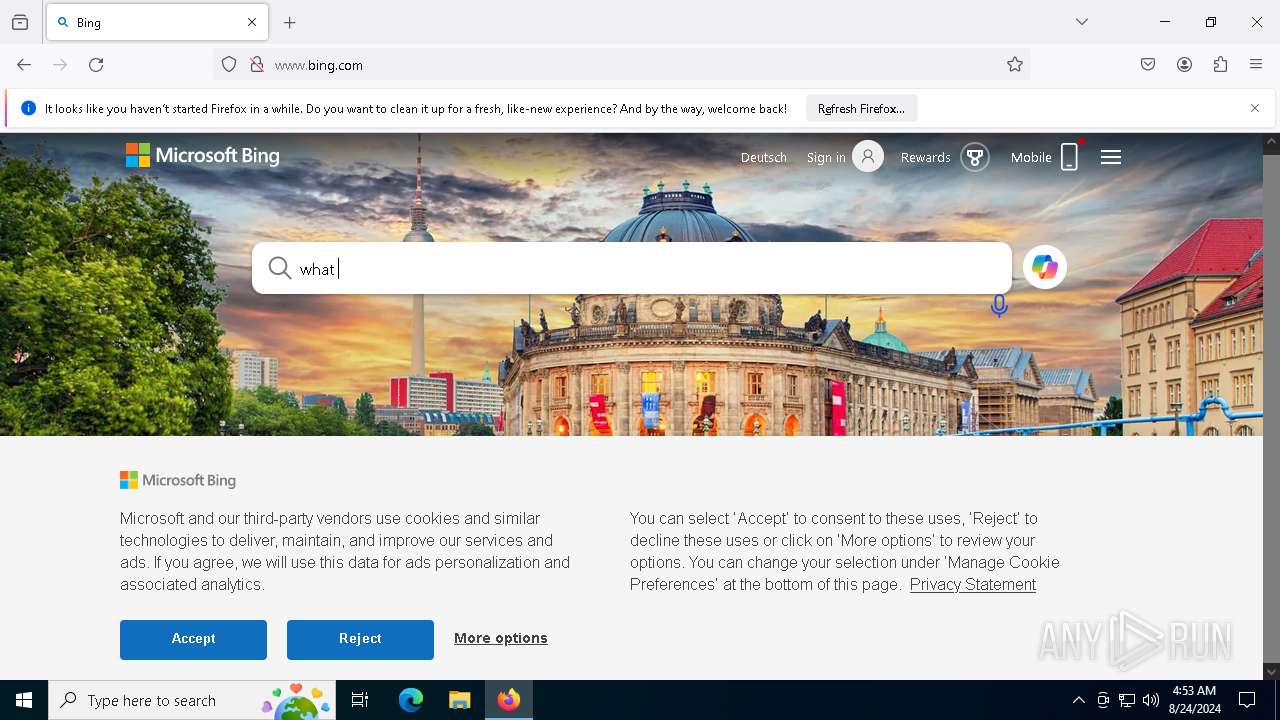This screenshot has width=1280, height=720.
Task: Open File Explorer from taskbar
Action: coord(459,700)
